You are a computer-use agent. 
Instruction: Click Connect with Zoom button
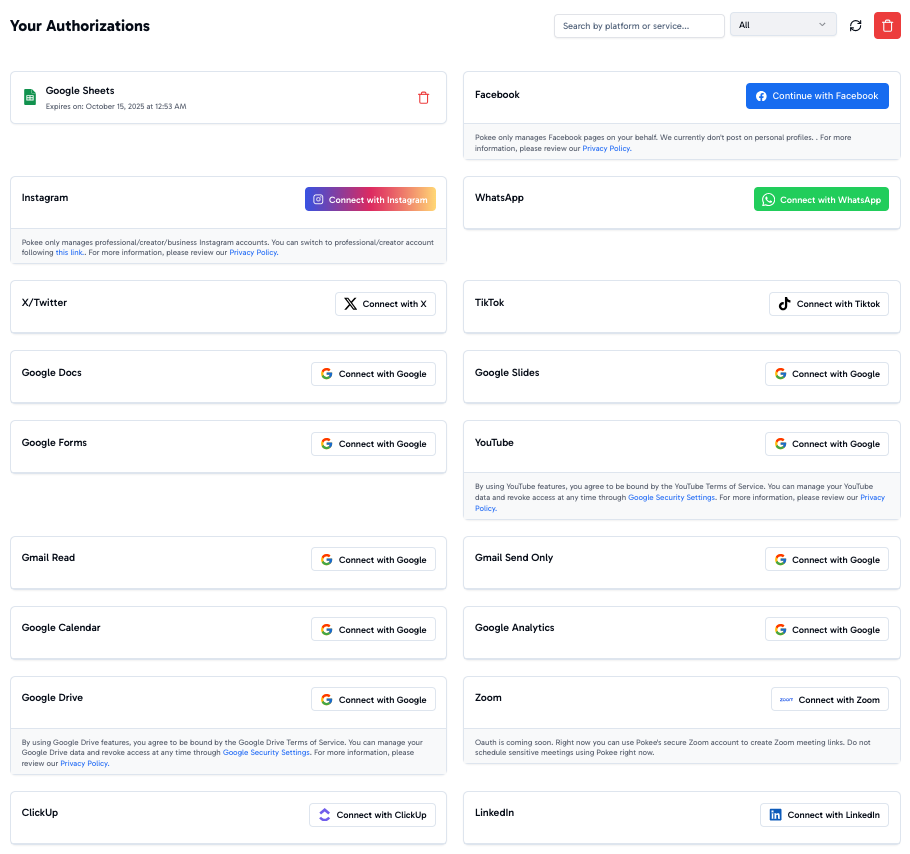tap(829, 700)
